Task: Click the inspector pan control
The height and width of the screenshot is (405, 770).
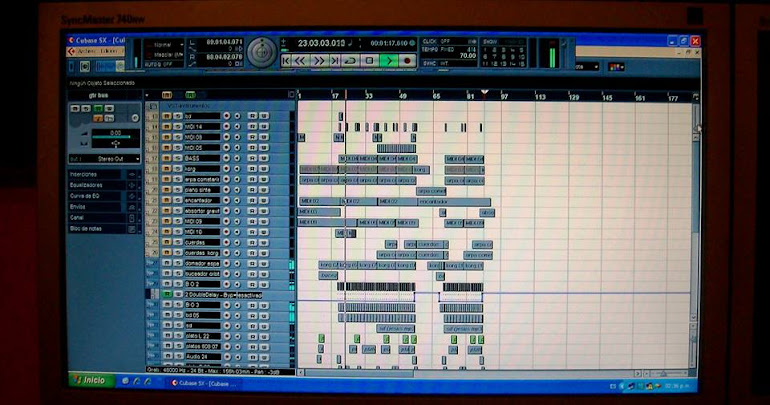Action: pos(115,144)
